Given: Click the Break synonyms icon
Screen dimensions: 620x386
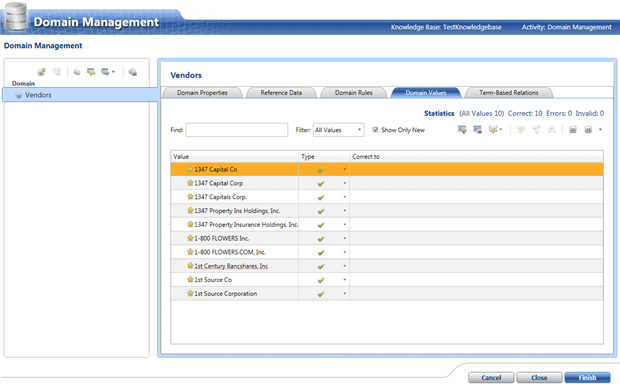Looking at the screenshot, I should [536, 130].
